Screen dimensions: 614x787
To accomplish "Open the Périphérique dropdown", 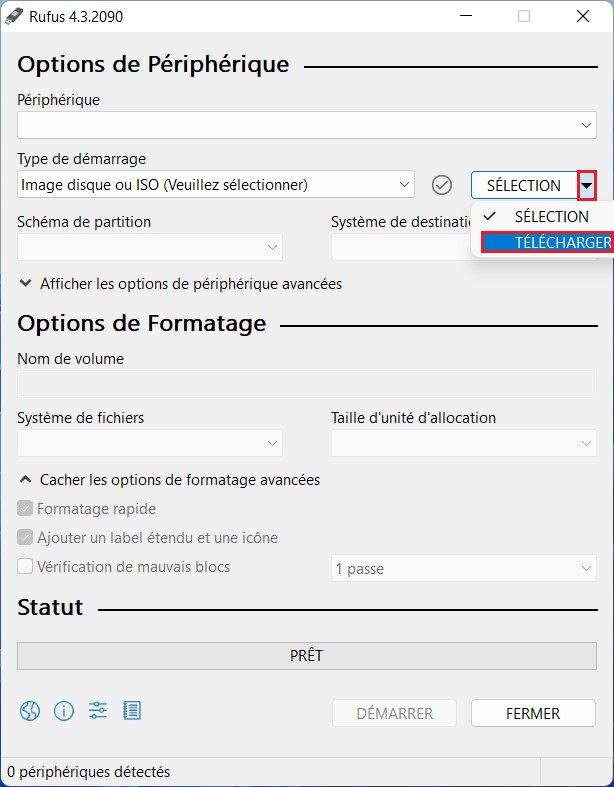I will 306,125.
